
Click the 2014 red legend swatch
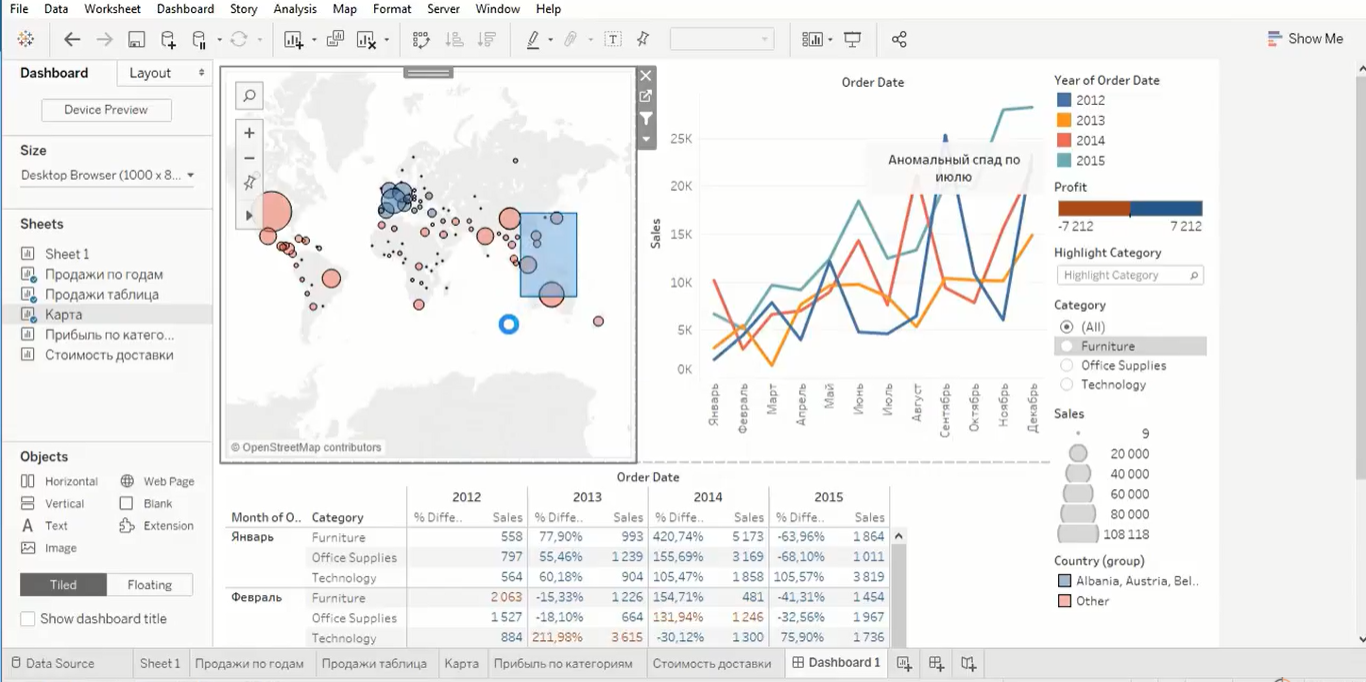click(1065, 140)
